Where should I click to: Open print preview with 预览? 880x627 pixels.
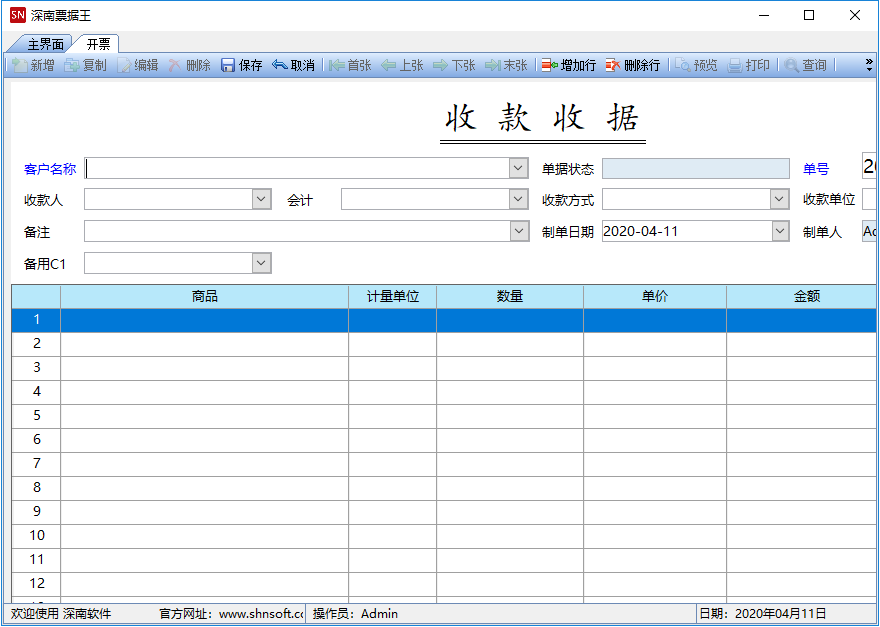click(696, 66)
